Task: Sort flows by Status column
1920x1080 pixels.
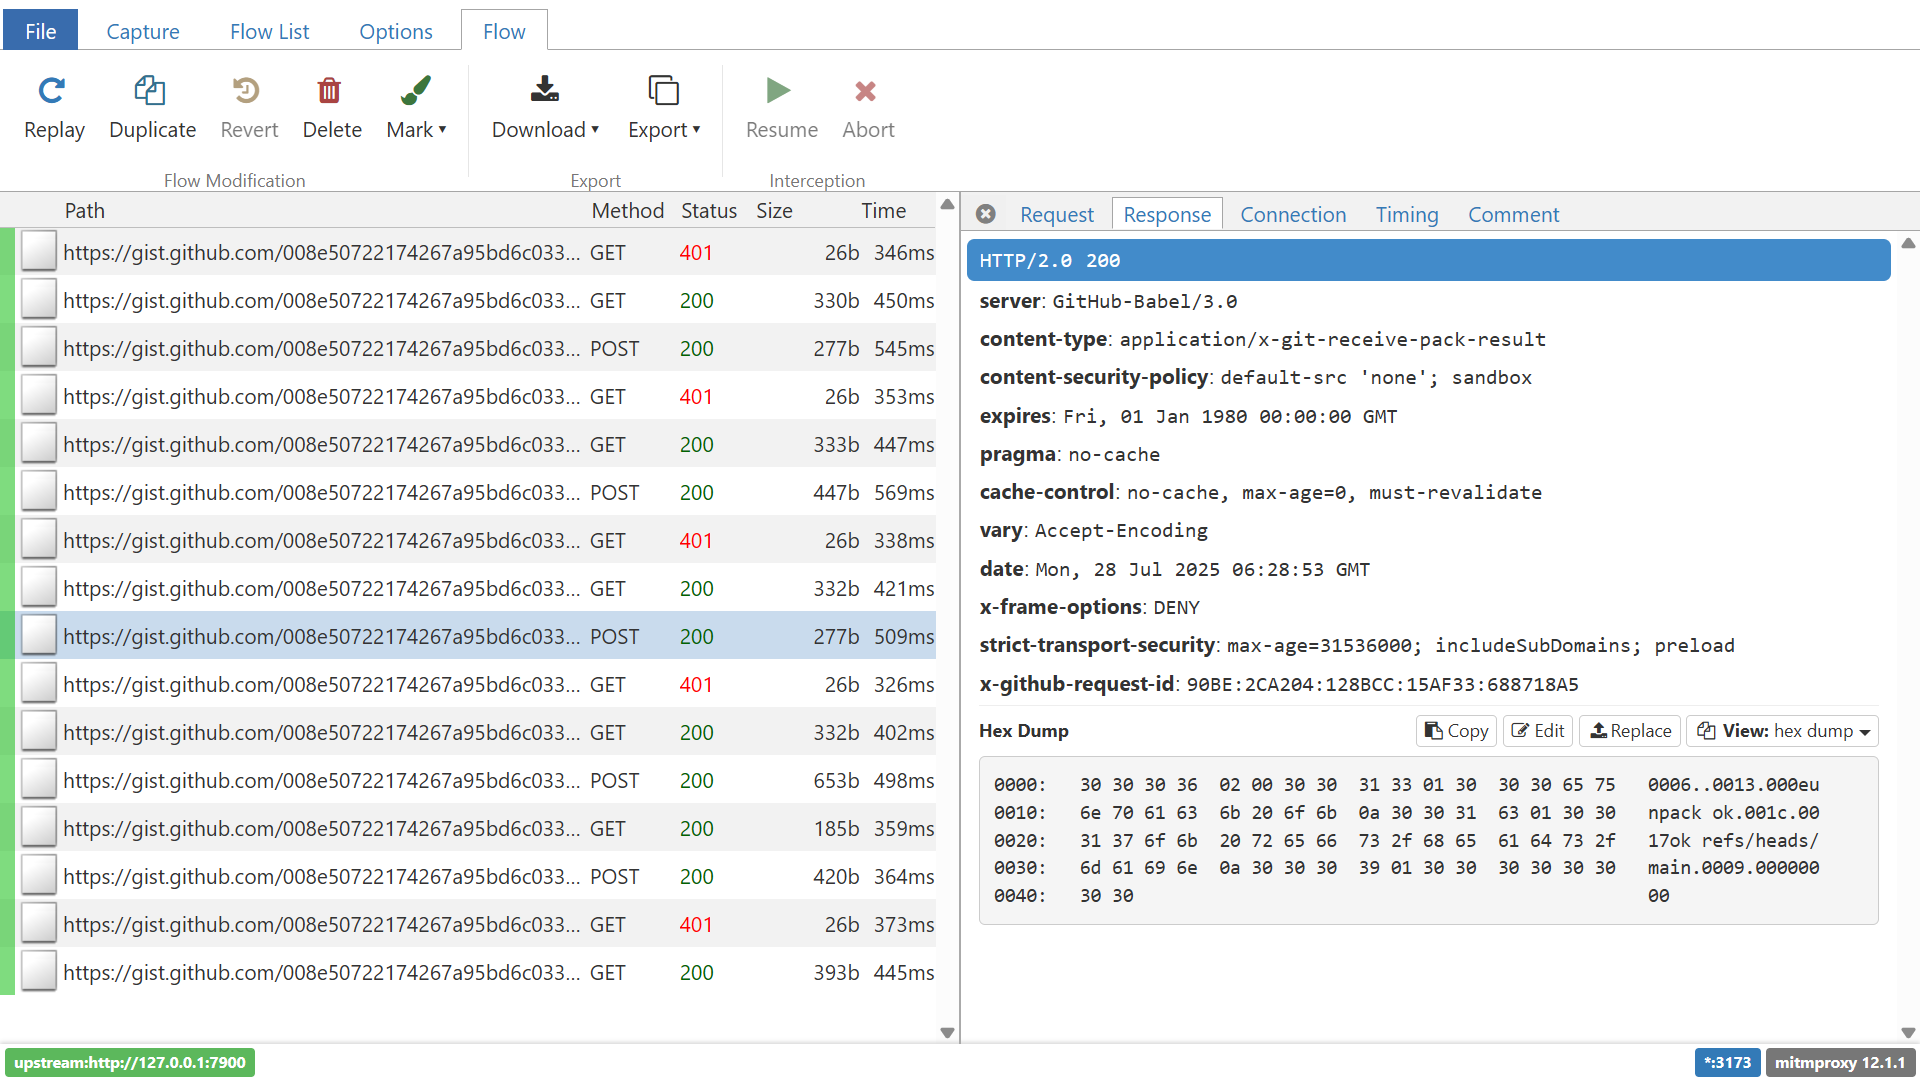Action: pyautogui.click(x=708, y=210)
